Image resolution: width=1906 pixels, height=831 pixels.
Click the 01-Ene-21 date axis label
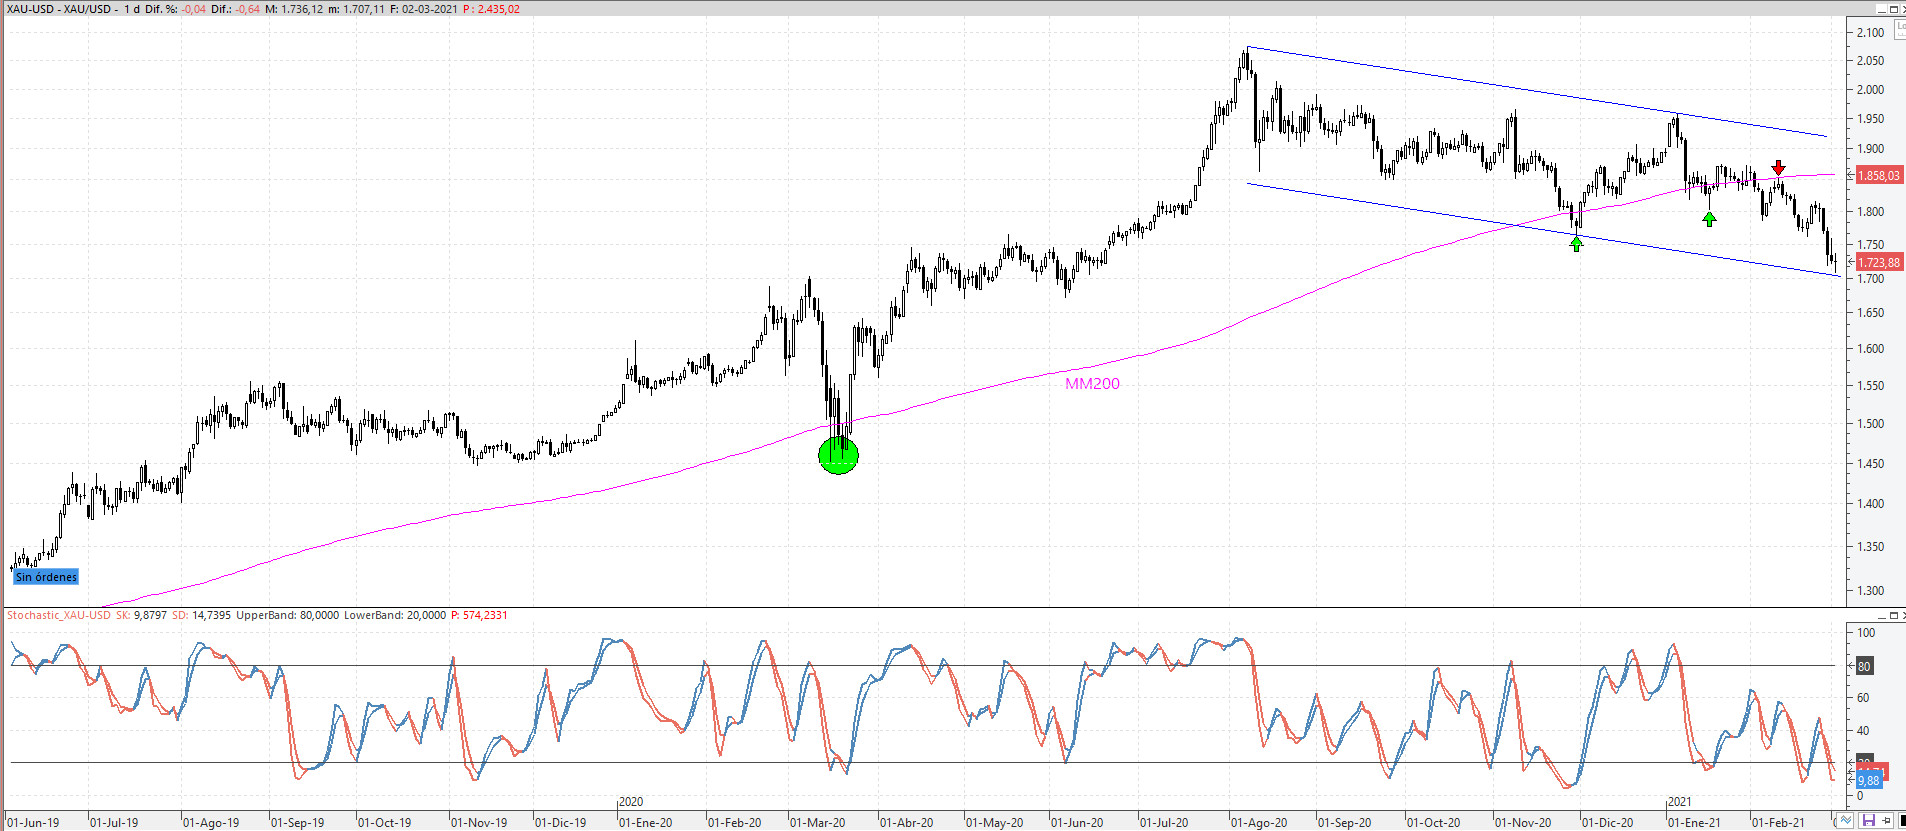coord(1695,822)
